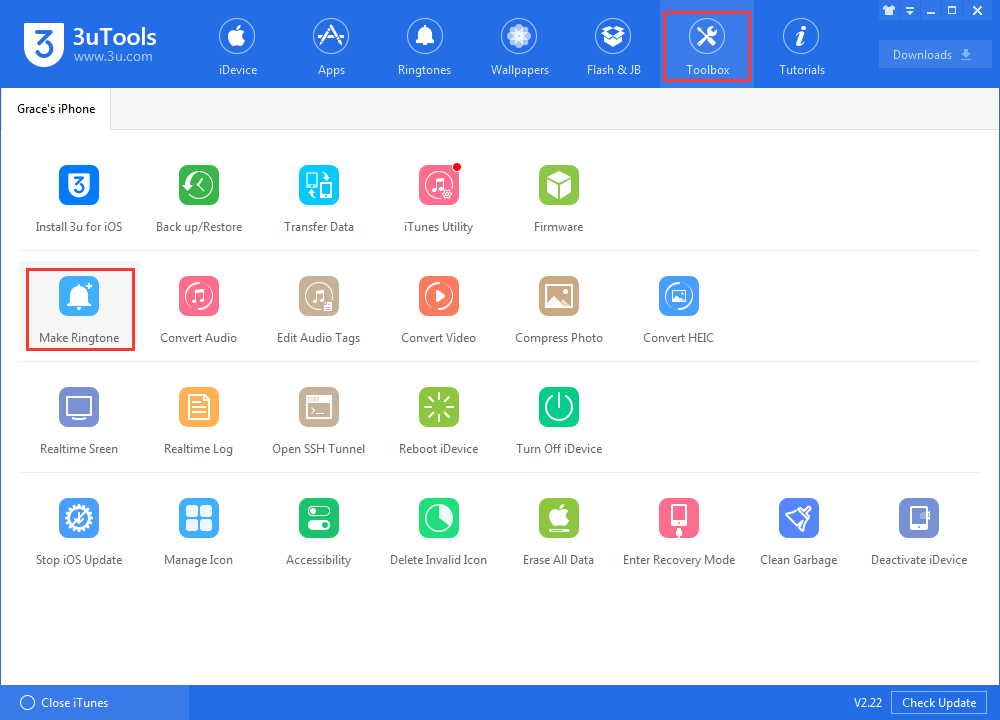Select Reboot iDevice
Screen dimensions: 1000x720
click(x=439, y=421)
